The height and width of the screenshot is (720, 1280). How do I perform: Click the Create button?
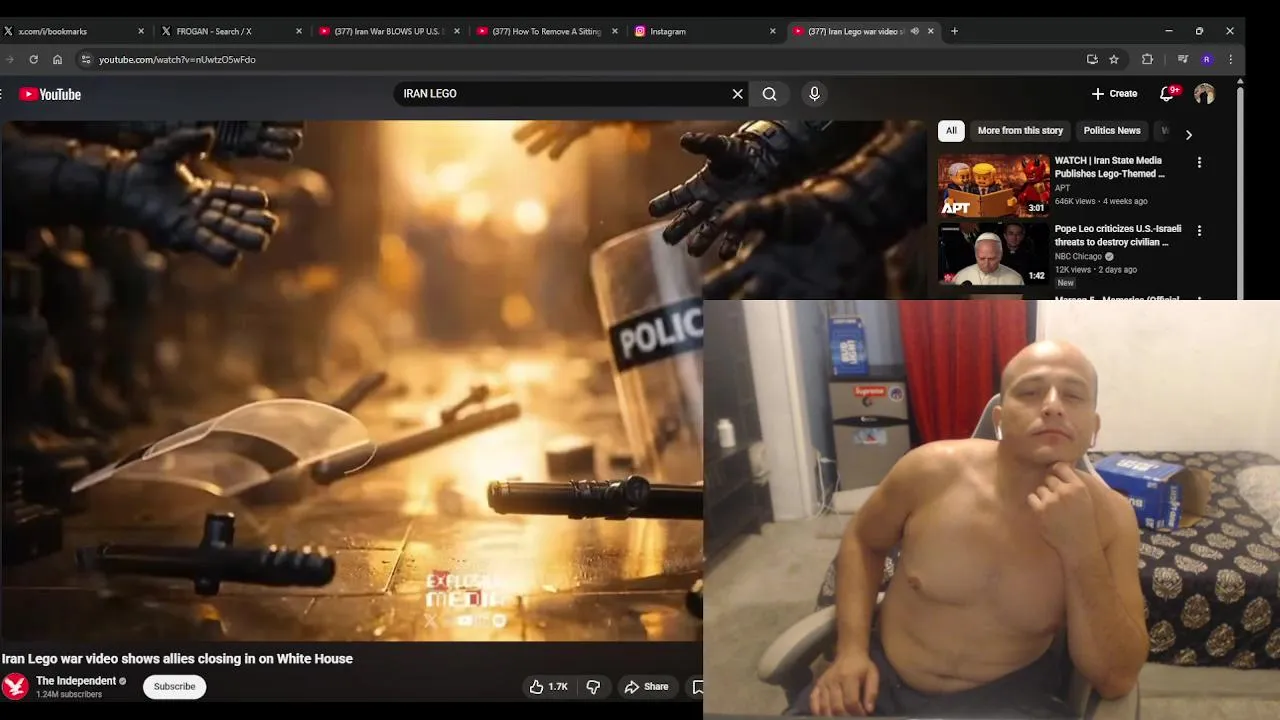click(1114, 94)
